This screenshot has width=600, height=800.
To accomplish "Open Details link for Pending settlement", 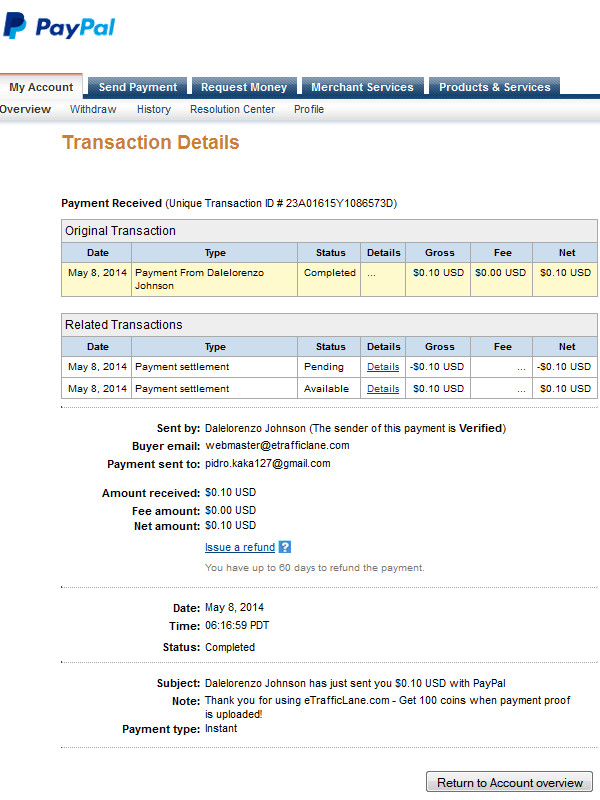I will tap(383, 367).
